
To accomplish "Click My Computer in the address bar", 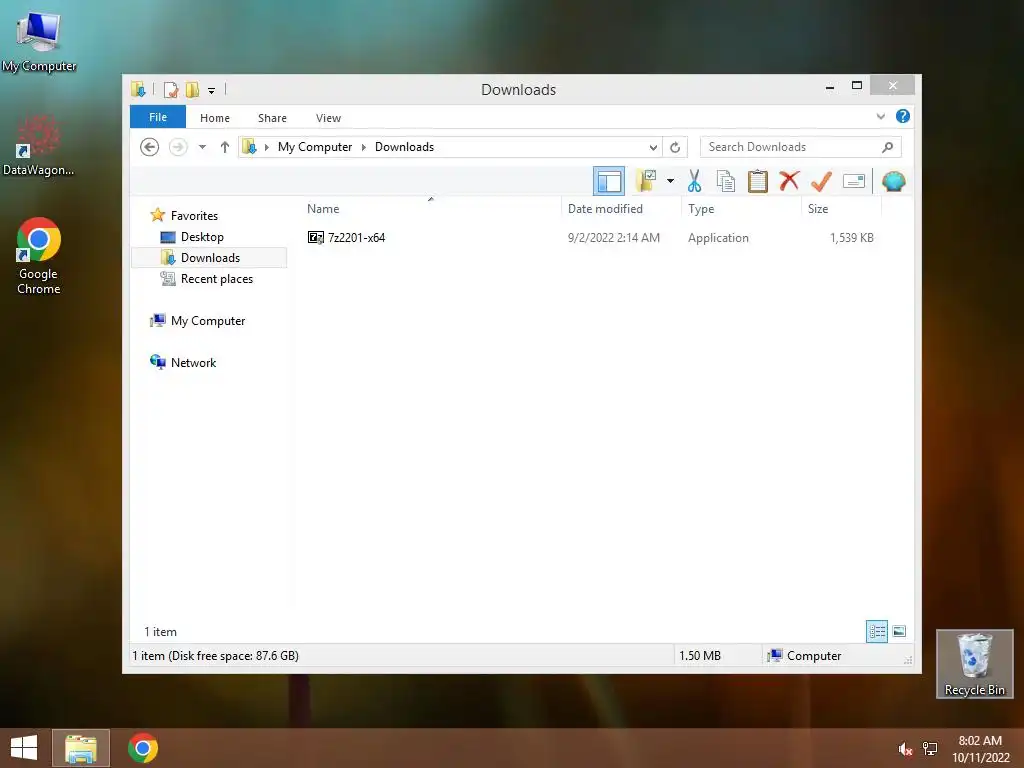I will [315, 147].
